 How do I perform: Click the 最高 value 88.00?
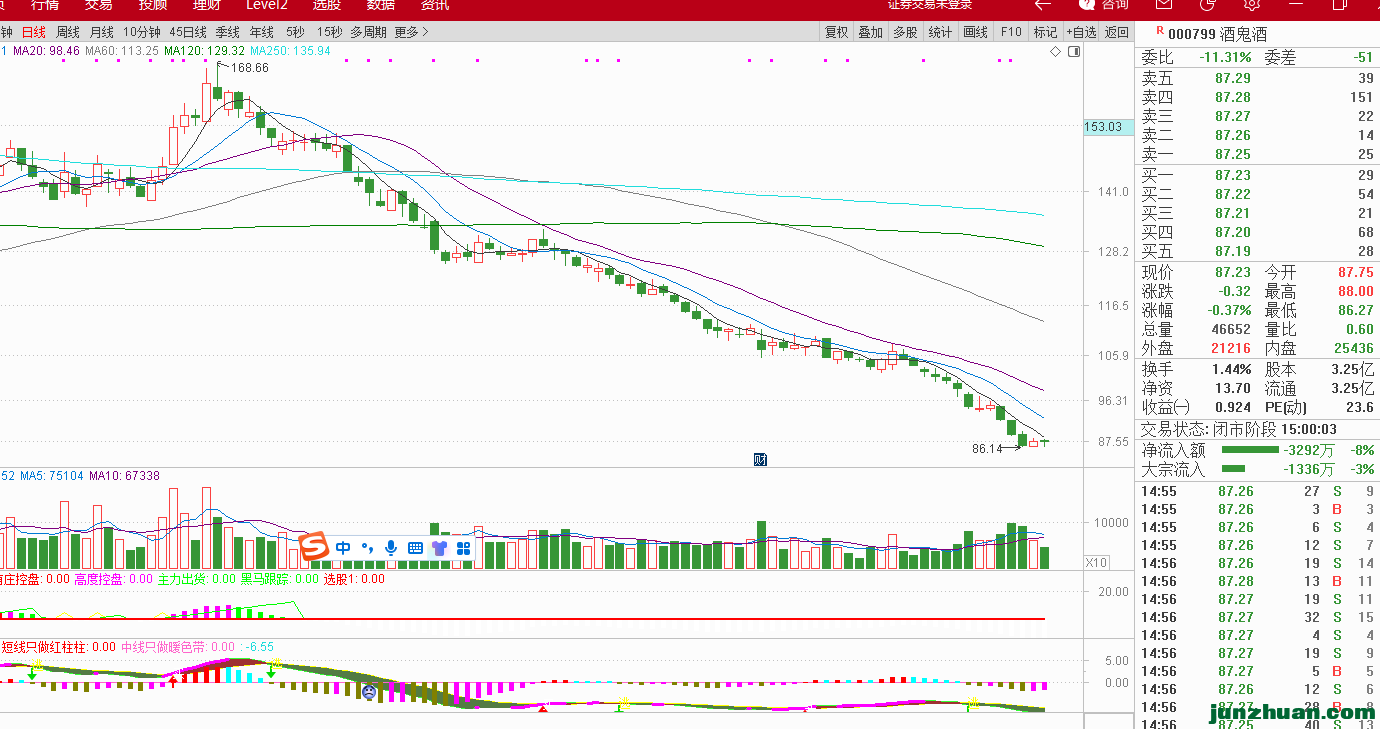(1356, 291)
